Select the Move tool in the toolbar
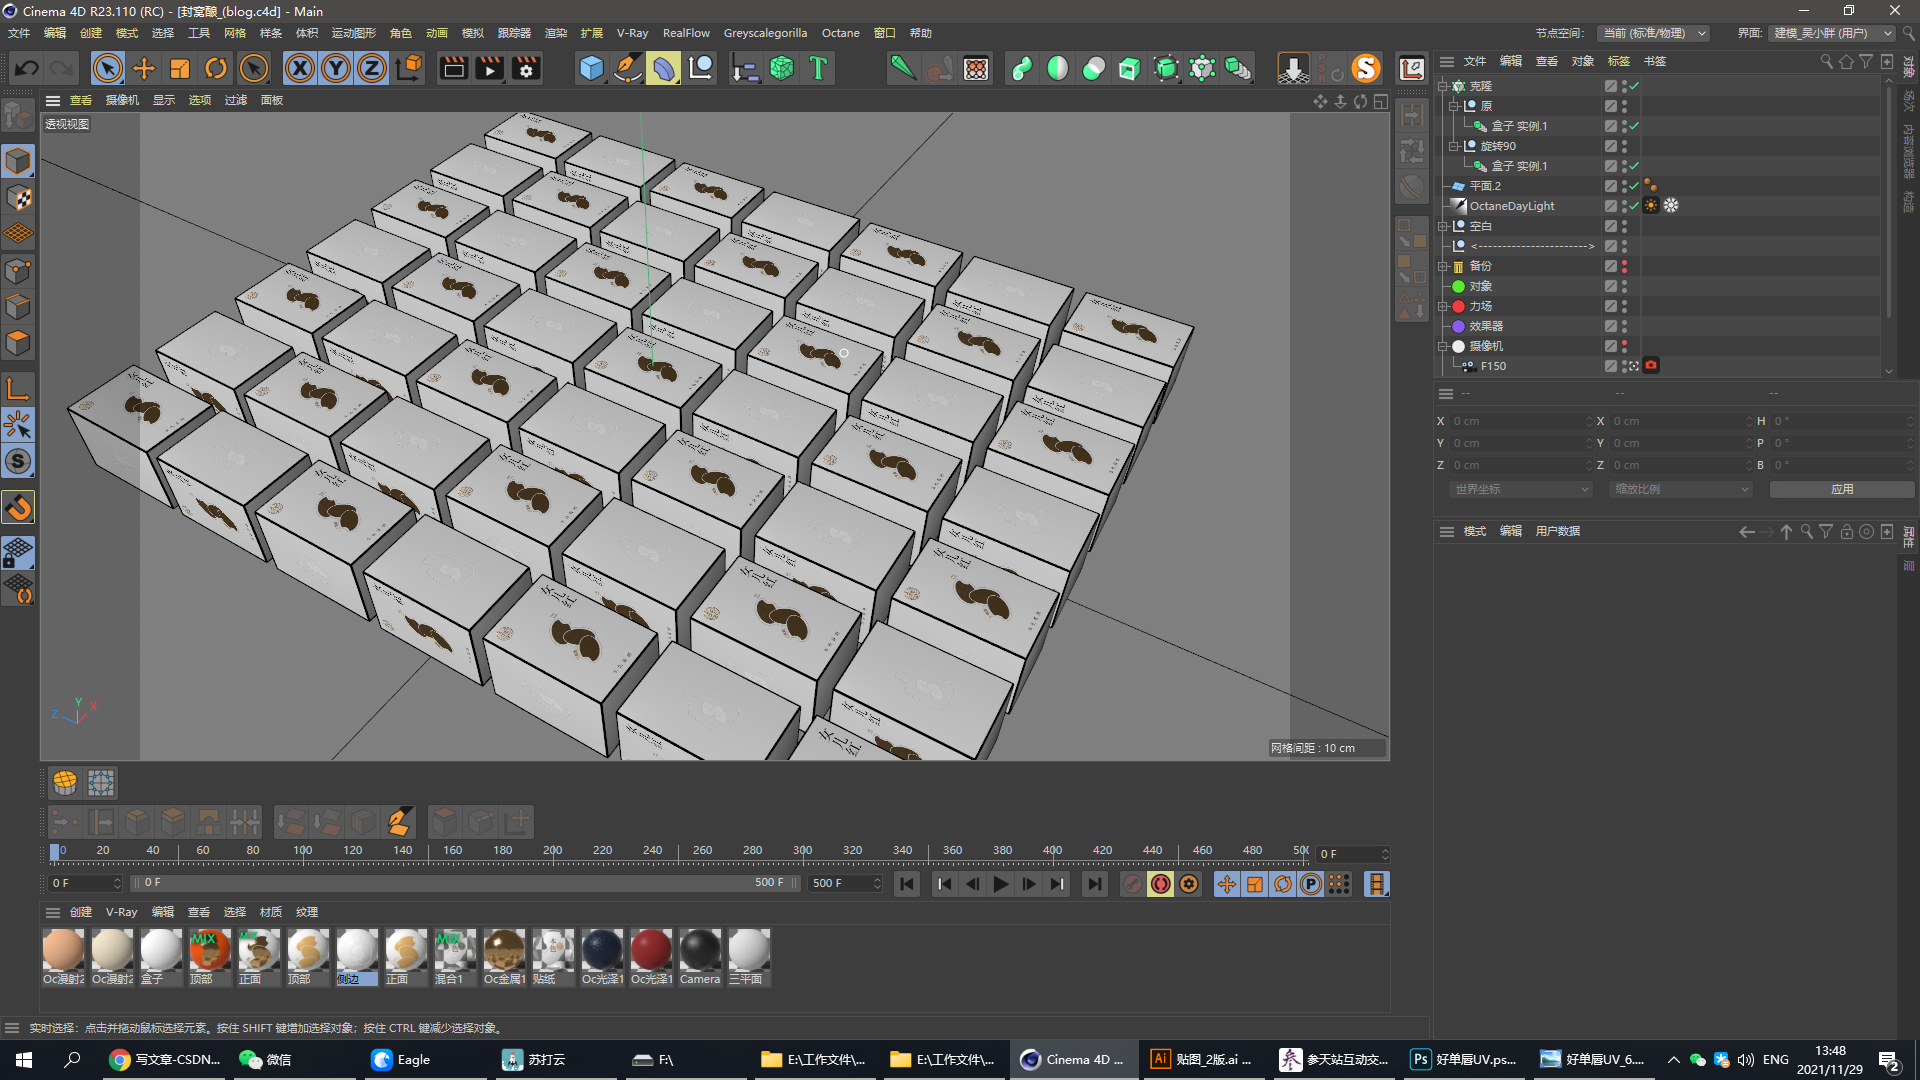1920x1080 pixels. click(x=144, y=68)
